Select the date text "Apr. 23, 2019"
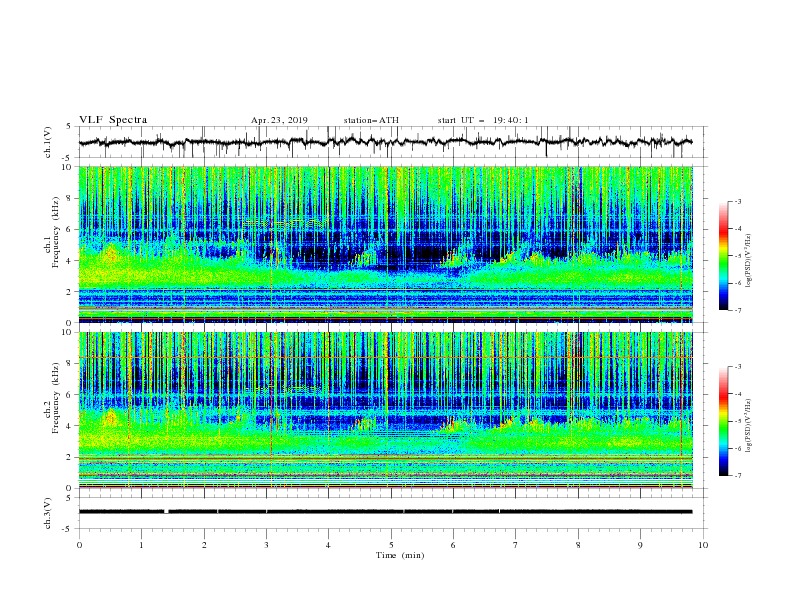The image size is (792, 612). click(x=279, y=120)
